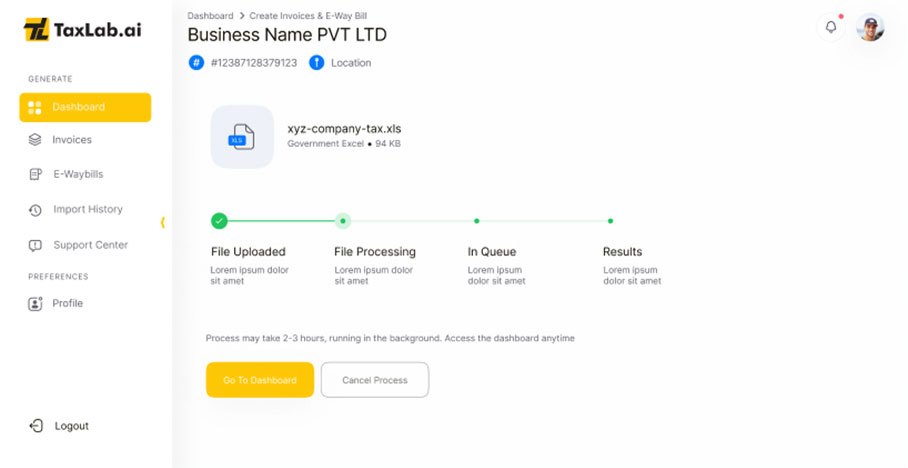Click the XLS file icon
The height and width of the screenshot is (468, 908).
242,137
